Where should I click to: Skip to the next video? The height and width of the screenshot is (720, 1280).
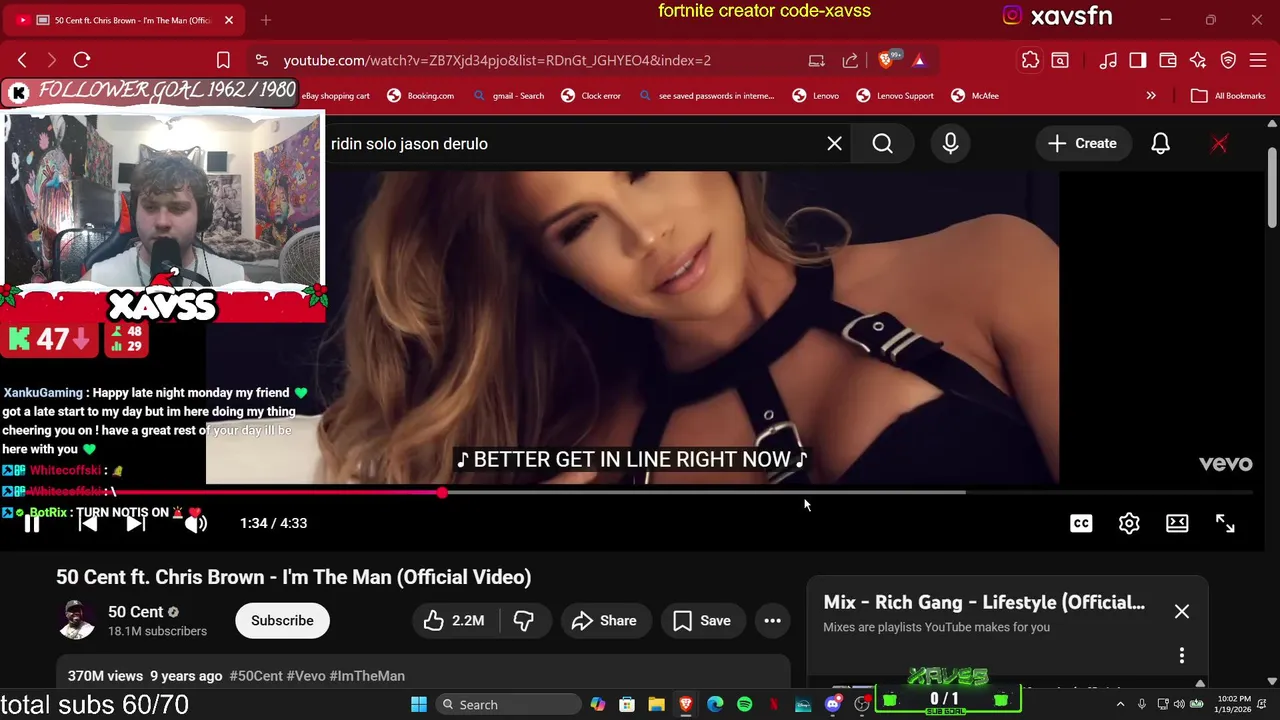(135, 523)
